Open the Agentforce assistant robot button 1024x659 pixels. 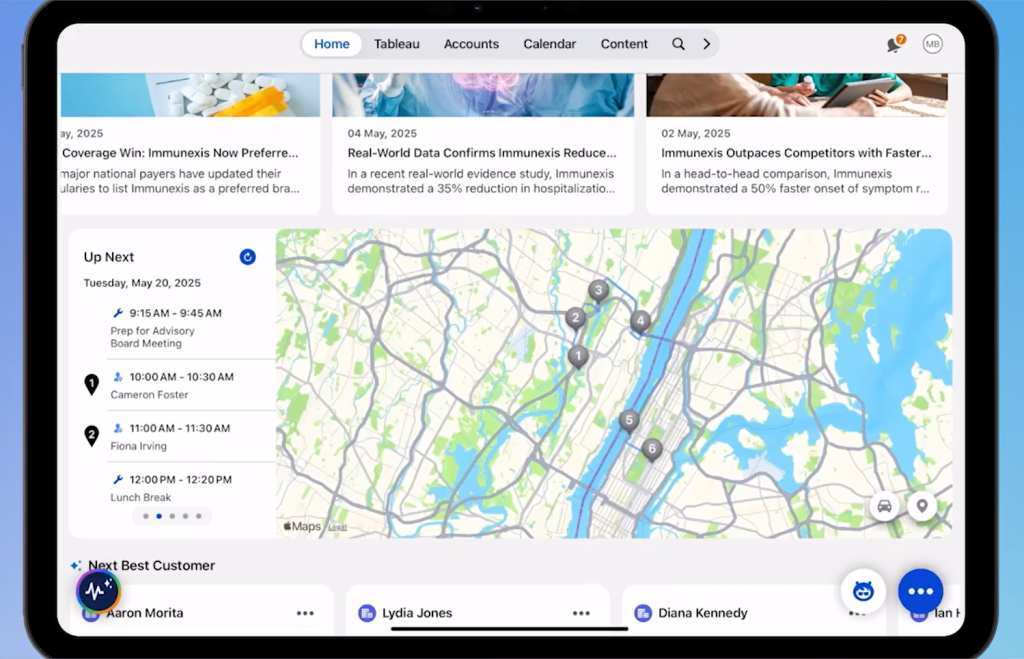pyautogui.click(x=863, y=591)
